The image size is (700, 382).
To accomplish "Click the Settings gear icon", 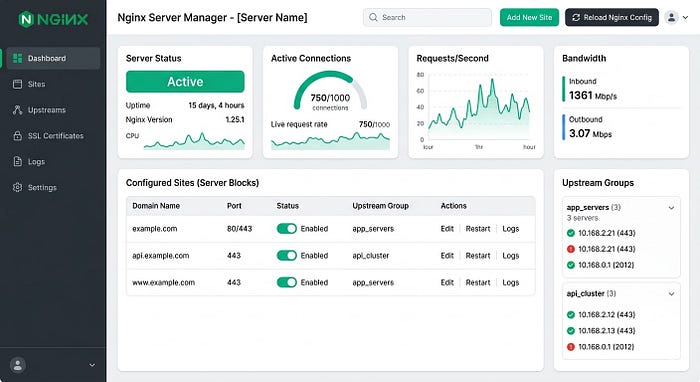I will click(x=17, y=187).
